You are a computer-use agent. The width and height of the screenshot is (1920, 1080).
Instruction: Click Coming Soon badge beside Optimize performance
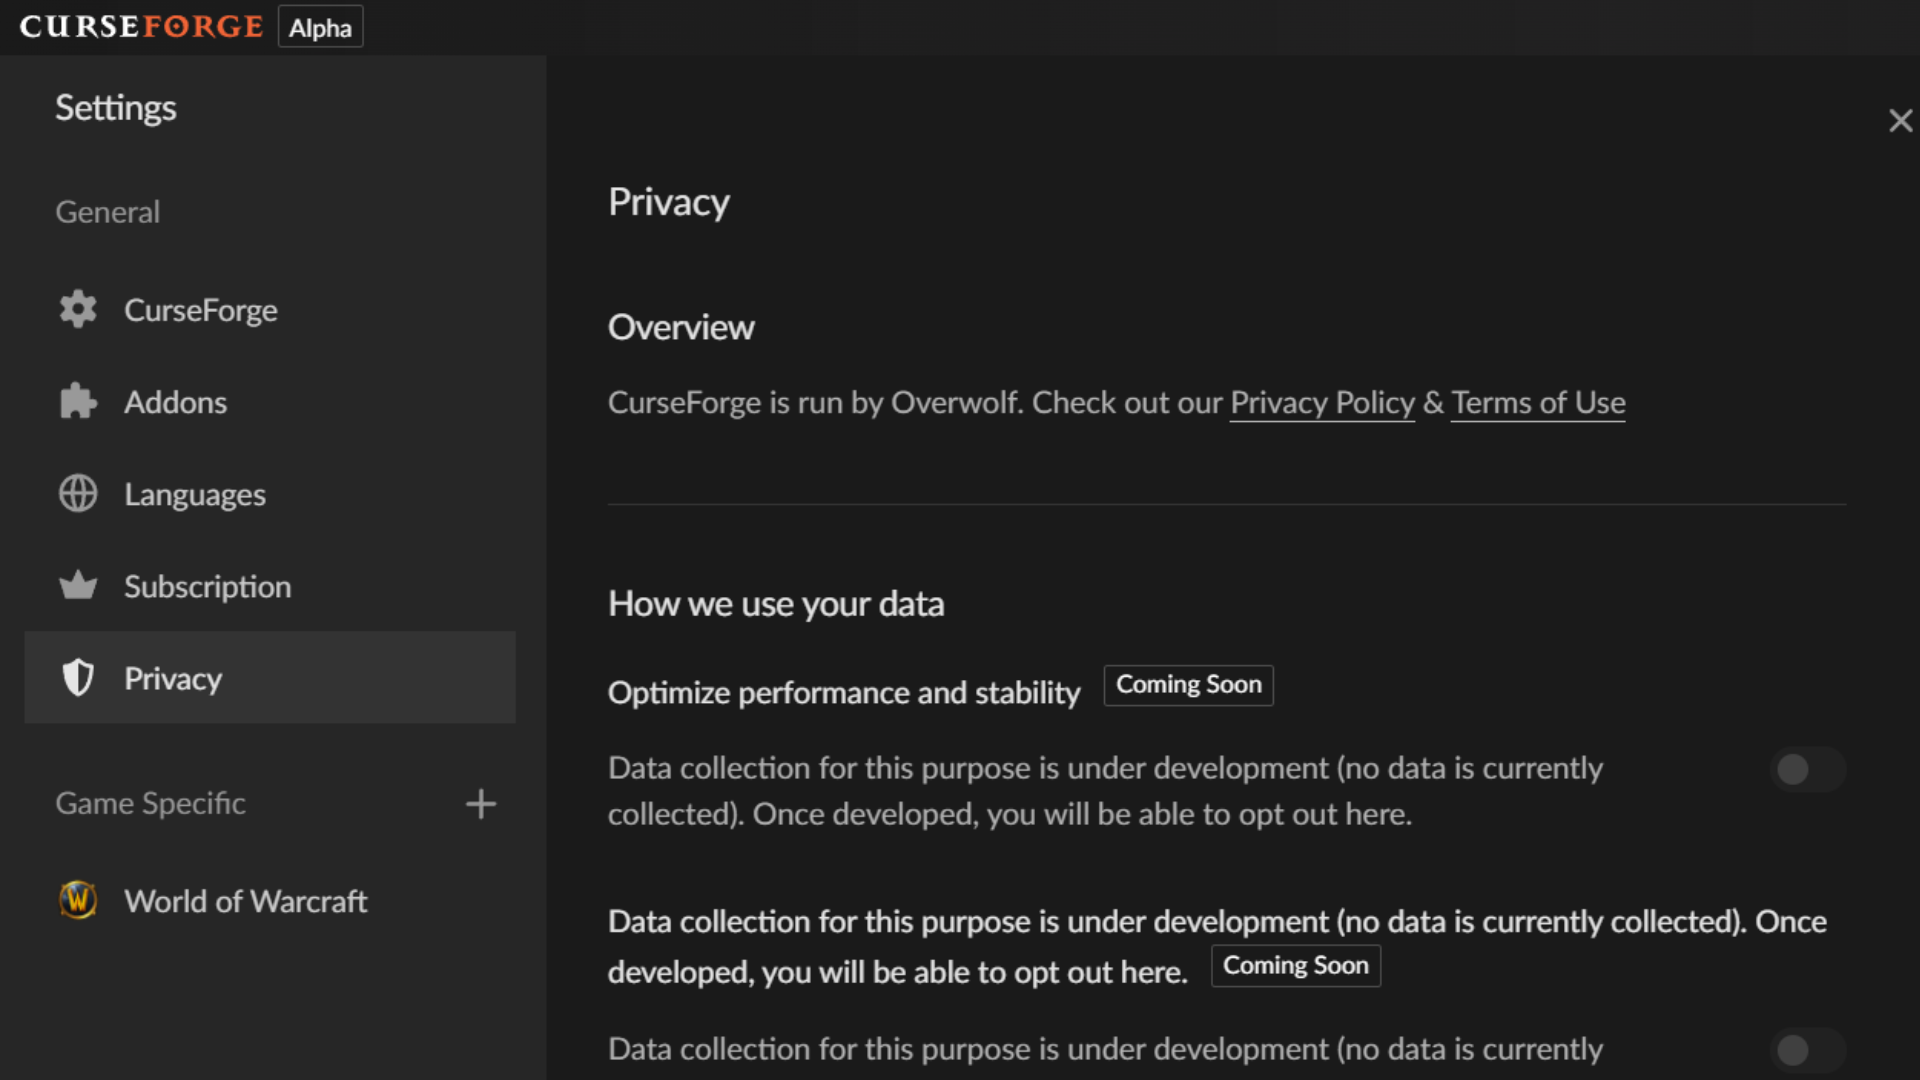tap(1188, 685)
